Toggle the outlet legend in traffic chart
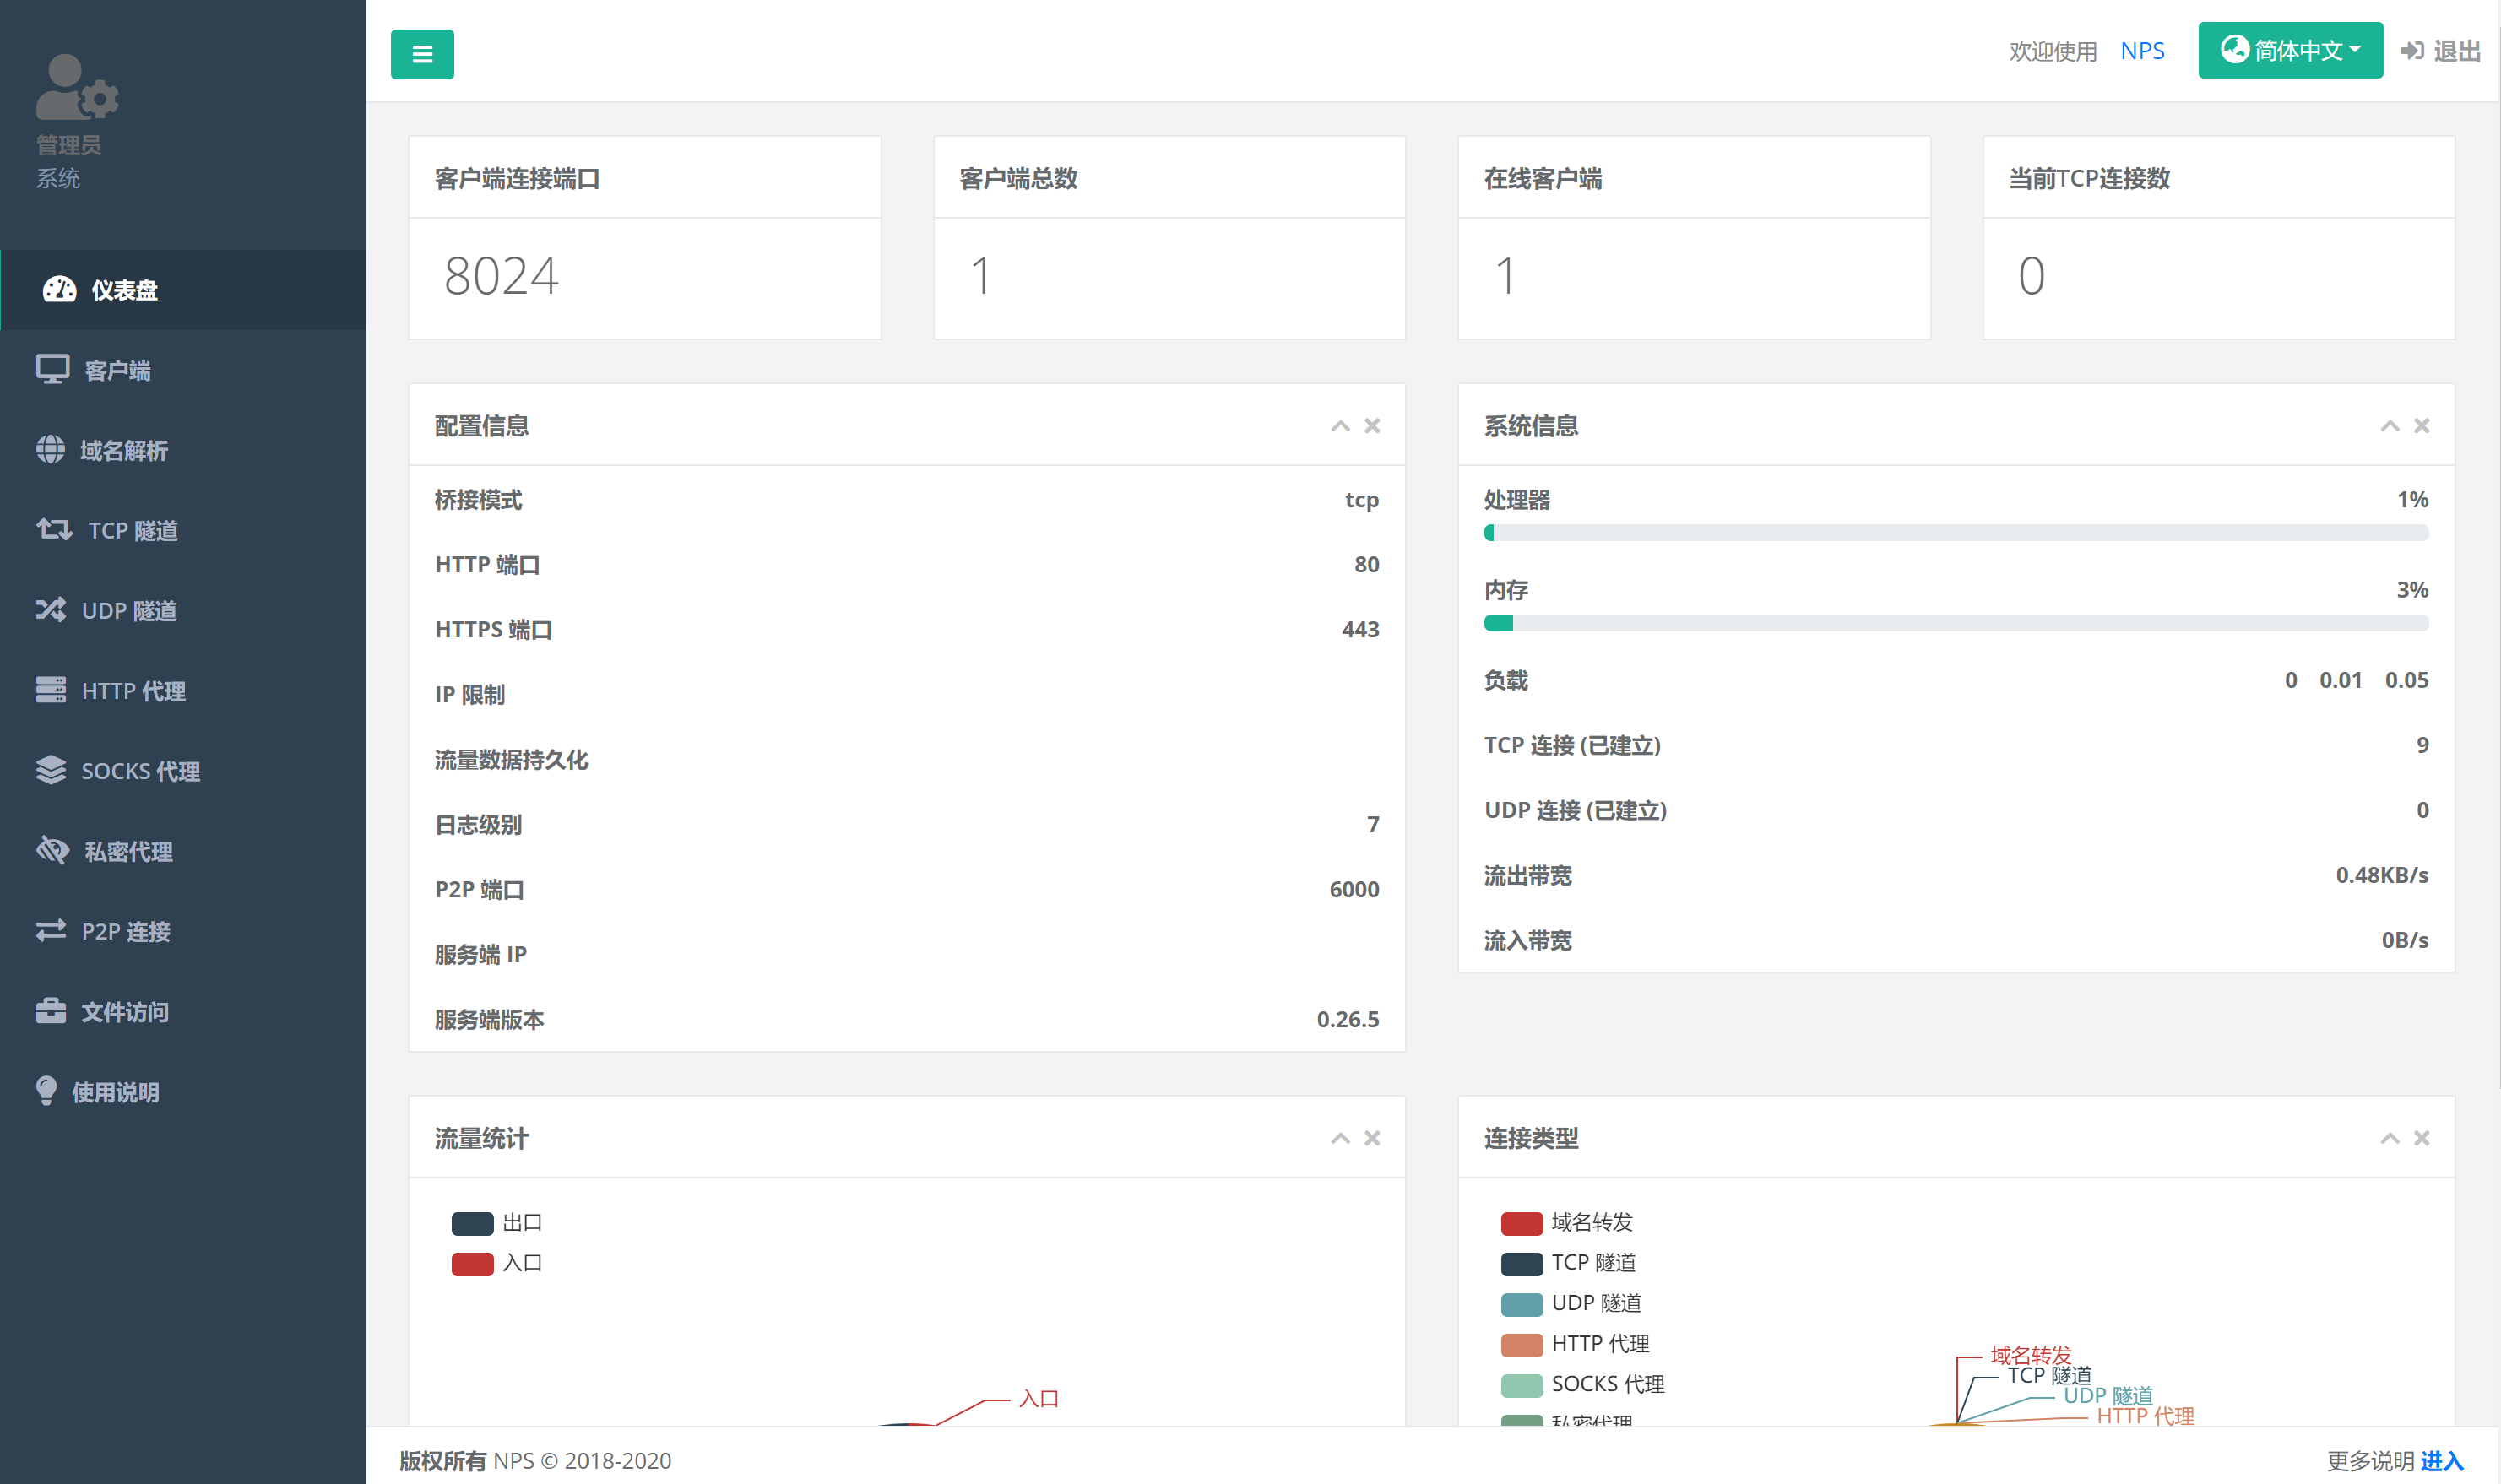The image size is (2501, 1484). [472, 1223]
